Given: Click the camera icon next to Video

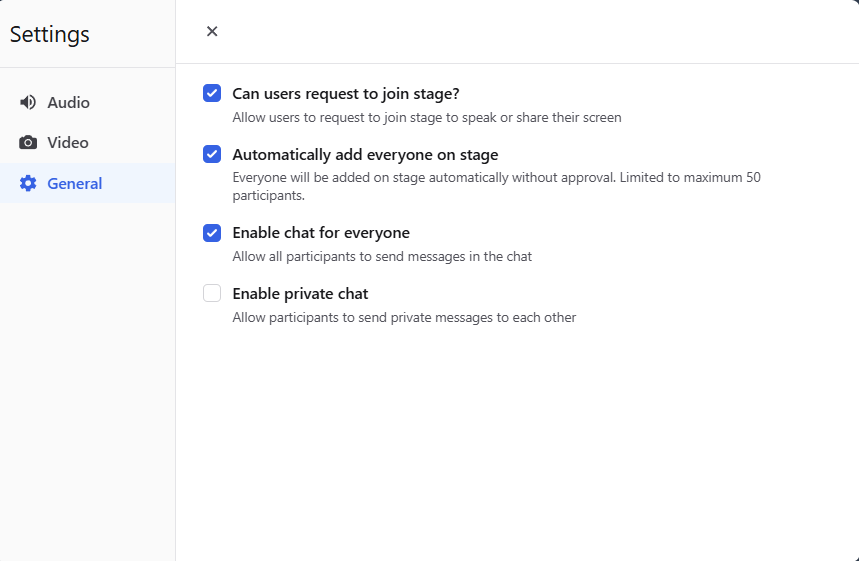Looking at the screenshot, I should pos(28,143).
